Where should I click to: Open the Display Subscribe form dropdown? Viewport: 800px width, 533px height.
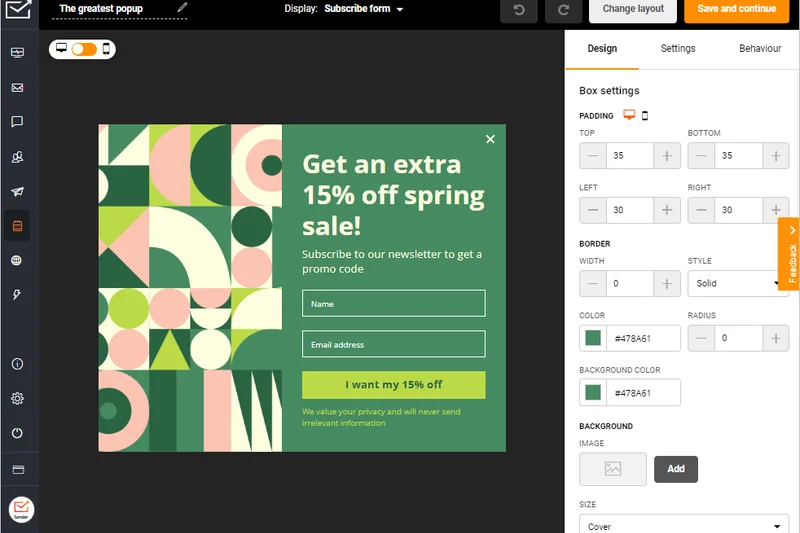pyautogui.click(x=364, y=9)
